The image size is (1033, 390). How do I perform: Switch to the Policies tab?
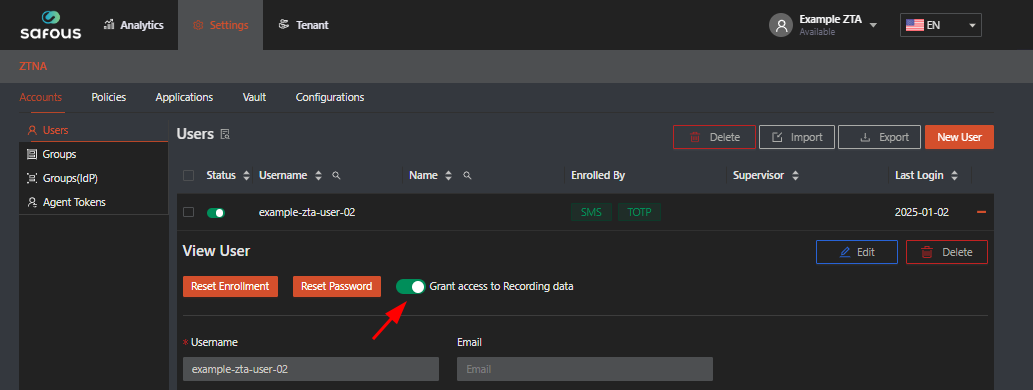coord(109,97)
